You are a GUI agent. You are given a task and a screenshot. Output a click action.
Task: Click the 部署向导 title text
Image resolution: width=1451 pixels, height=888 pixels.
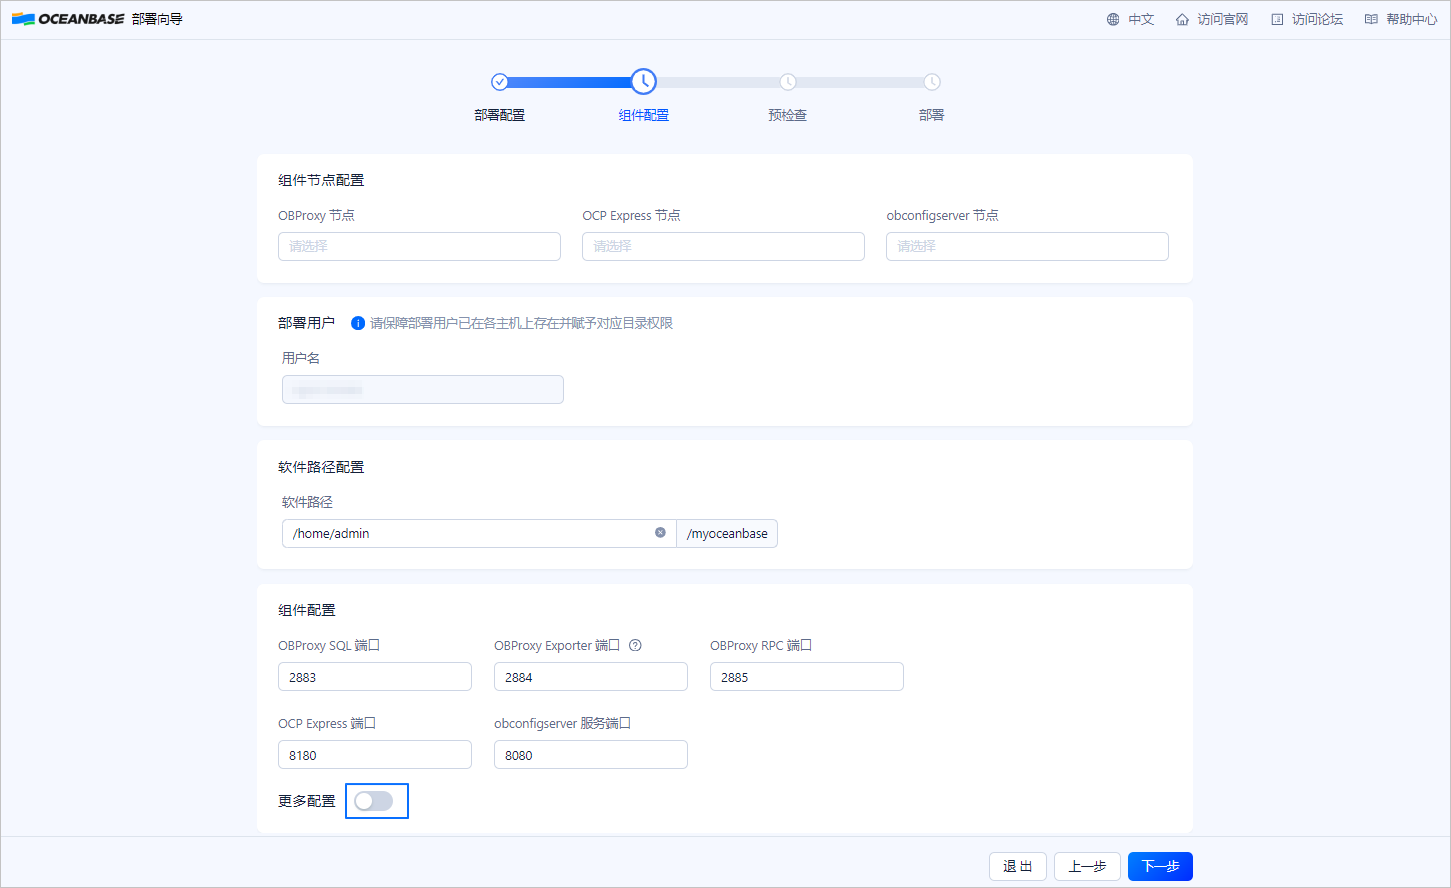pyautogui.click(x=157, y=19)
